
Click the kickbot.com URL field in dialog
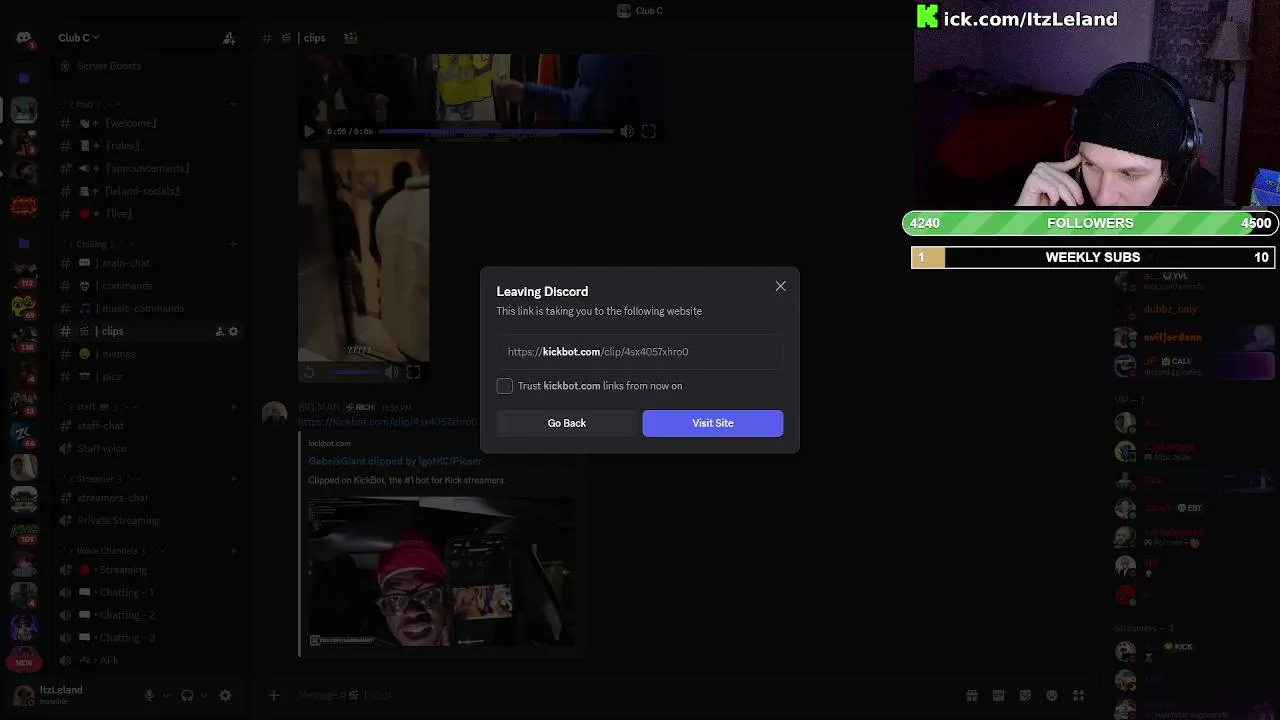tap(640, 352)
